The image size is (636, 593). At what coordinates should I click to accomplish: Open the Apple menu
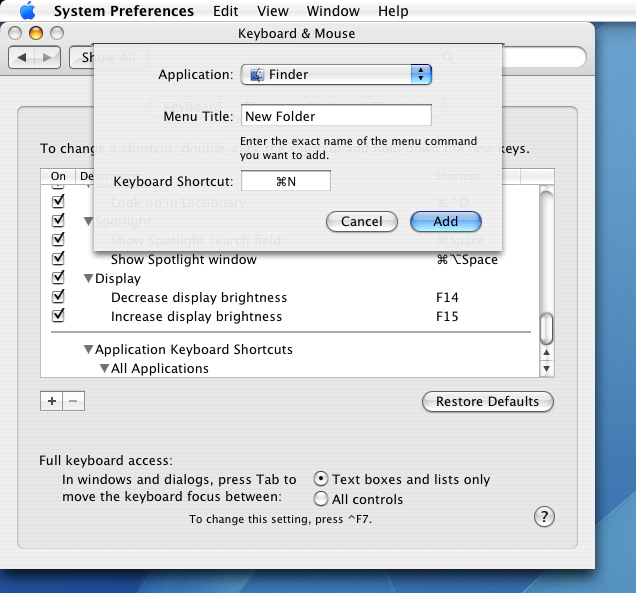28,11
